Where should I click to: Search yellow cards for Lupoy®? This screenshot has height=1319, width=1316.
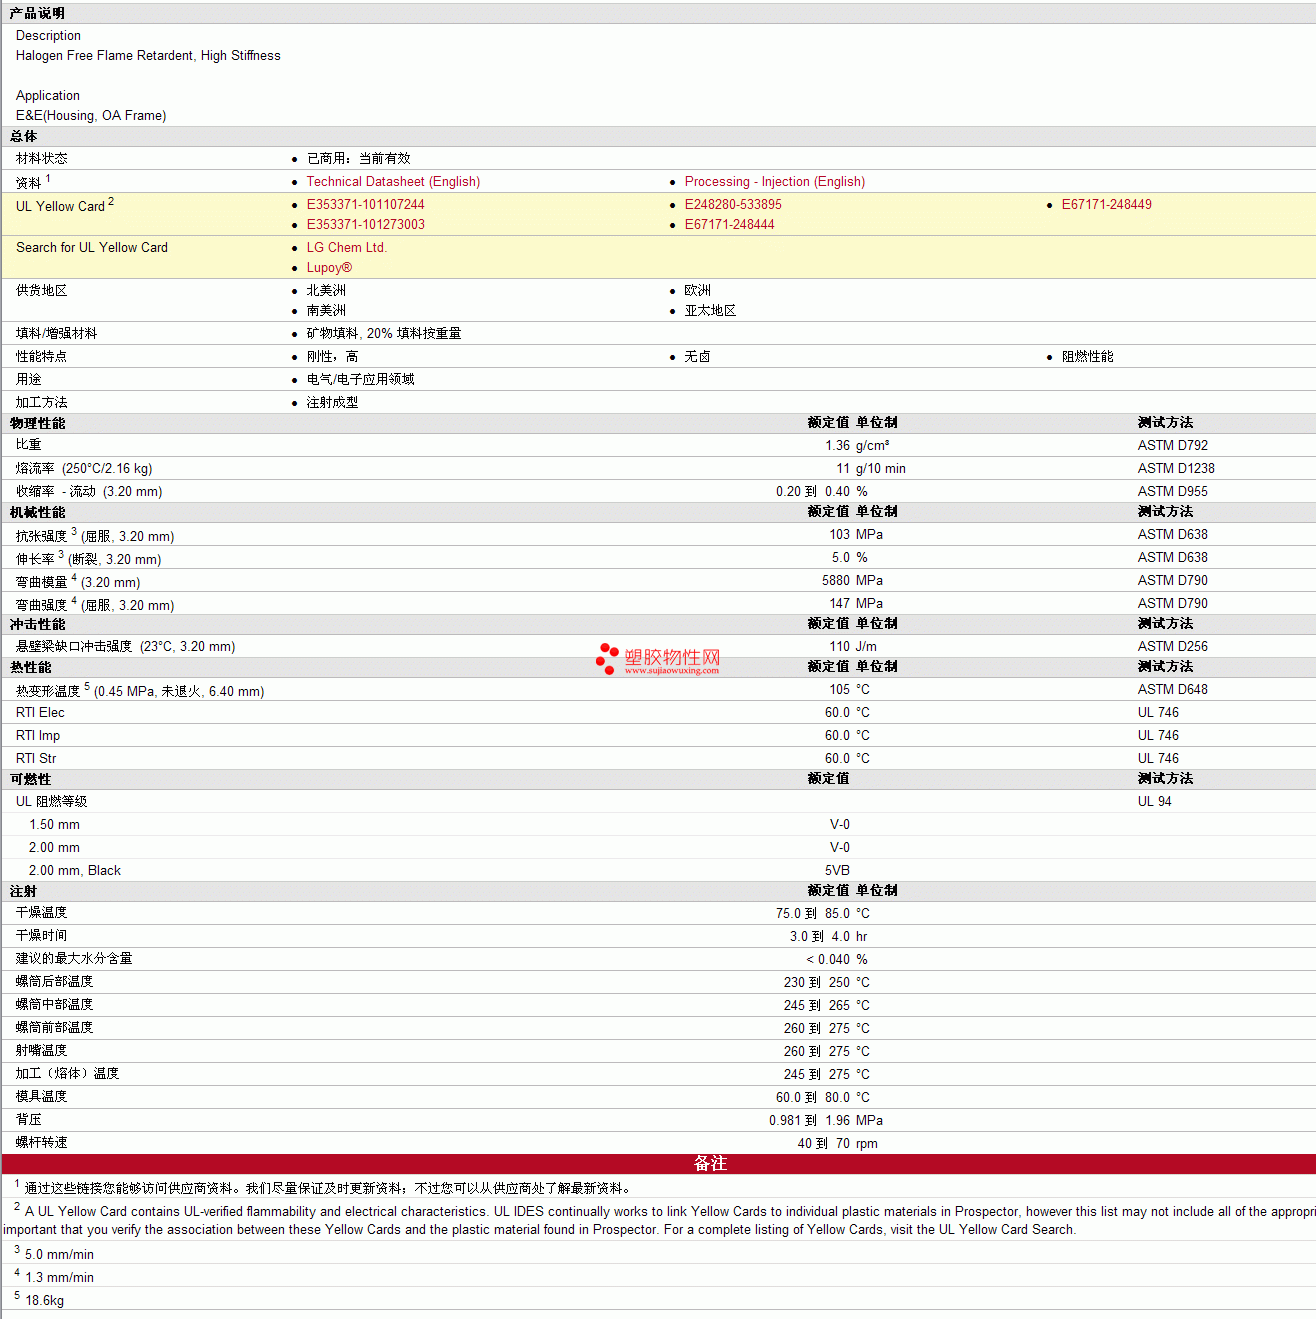pyautogui.click(x=329, y=268)
